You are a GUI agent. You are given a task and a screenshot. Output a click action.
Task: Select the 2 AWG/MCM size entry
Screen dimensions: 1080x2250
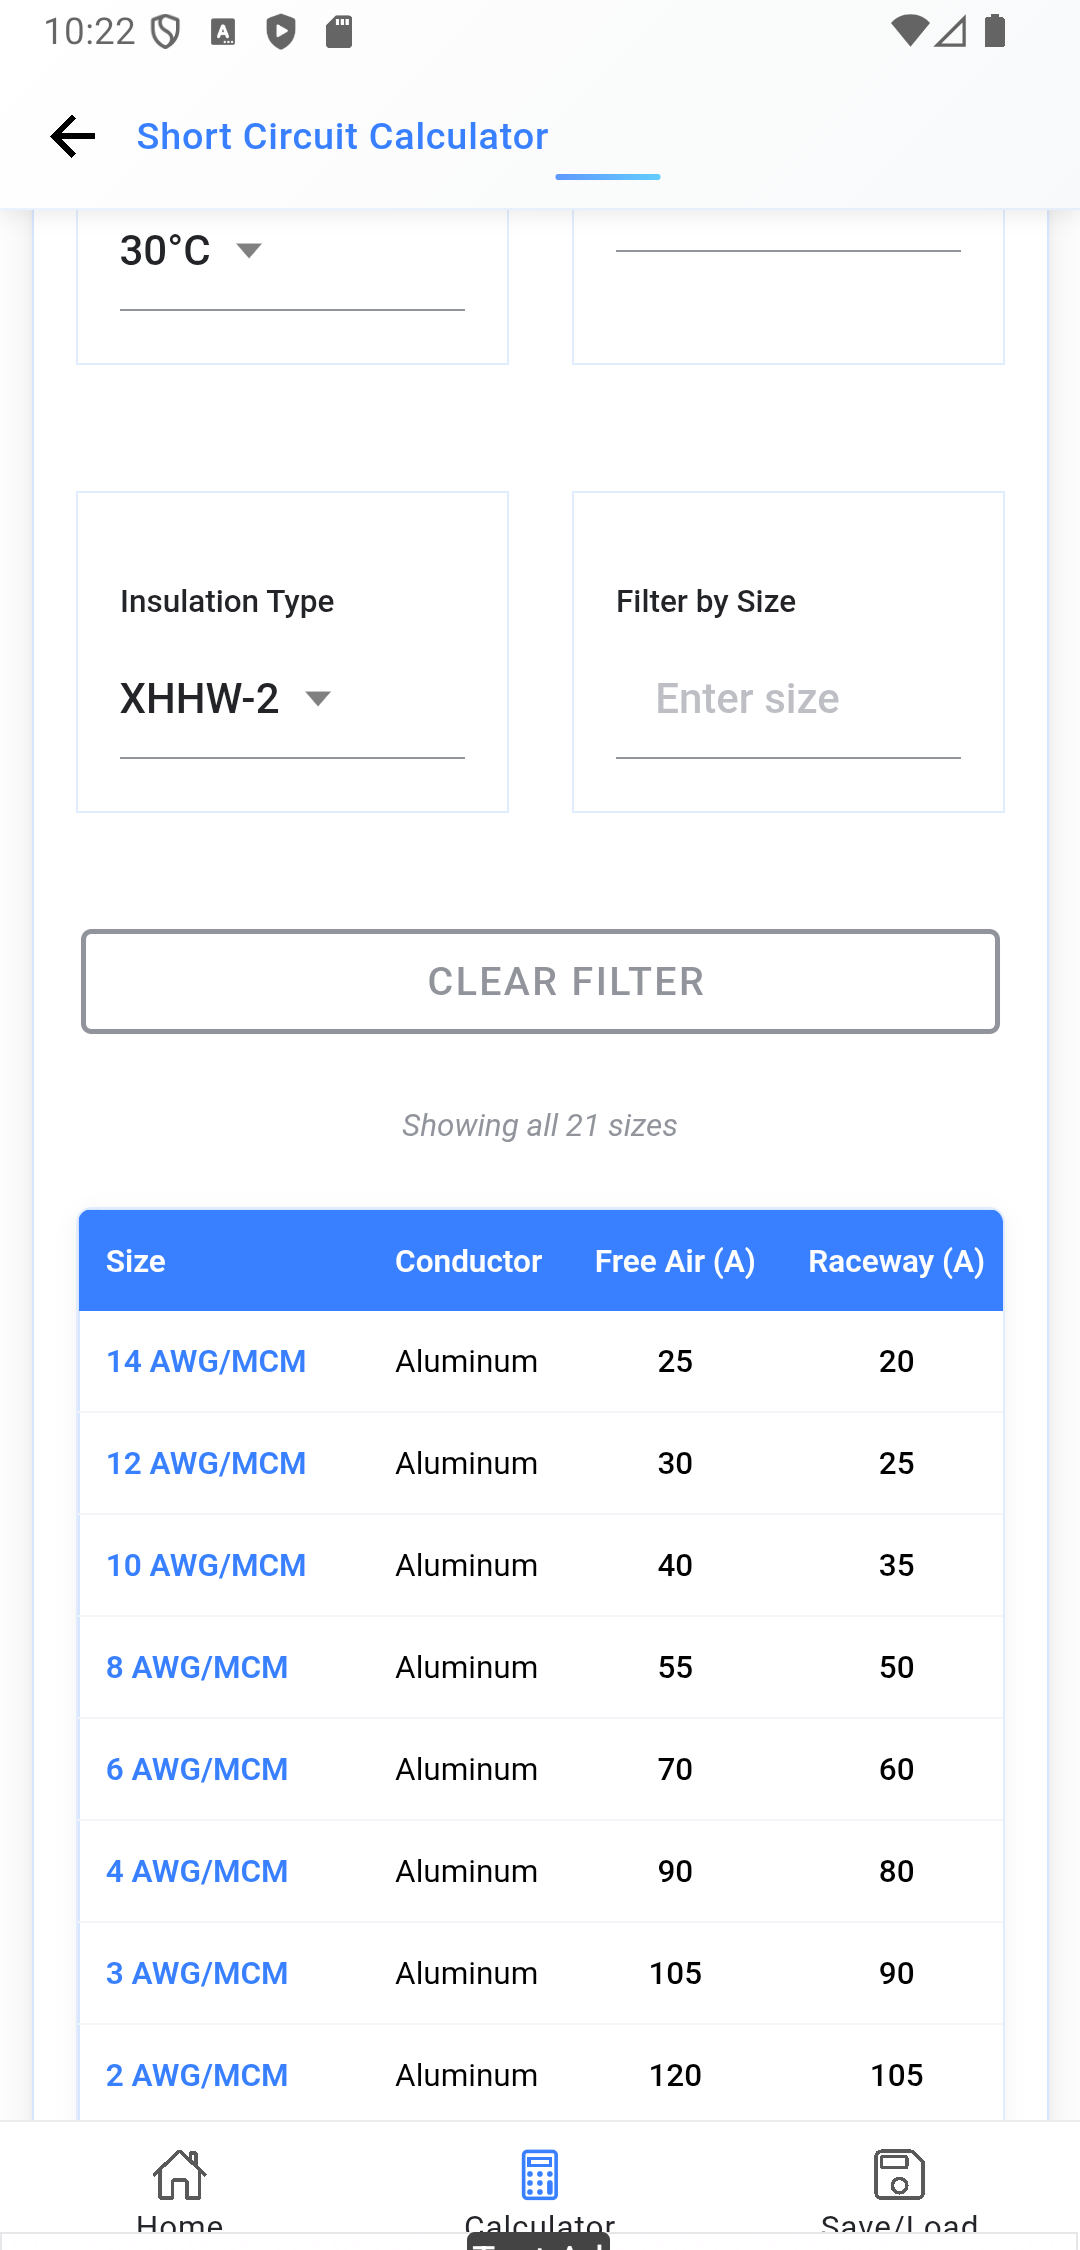pos(197,2075)
